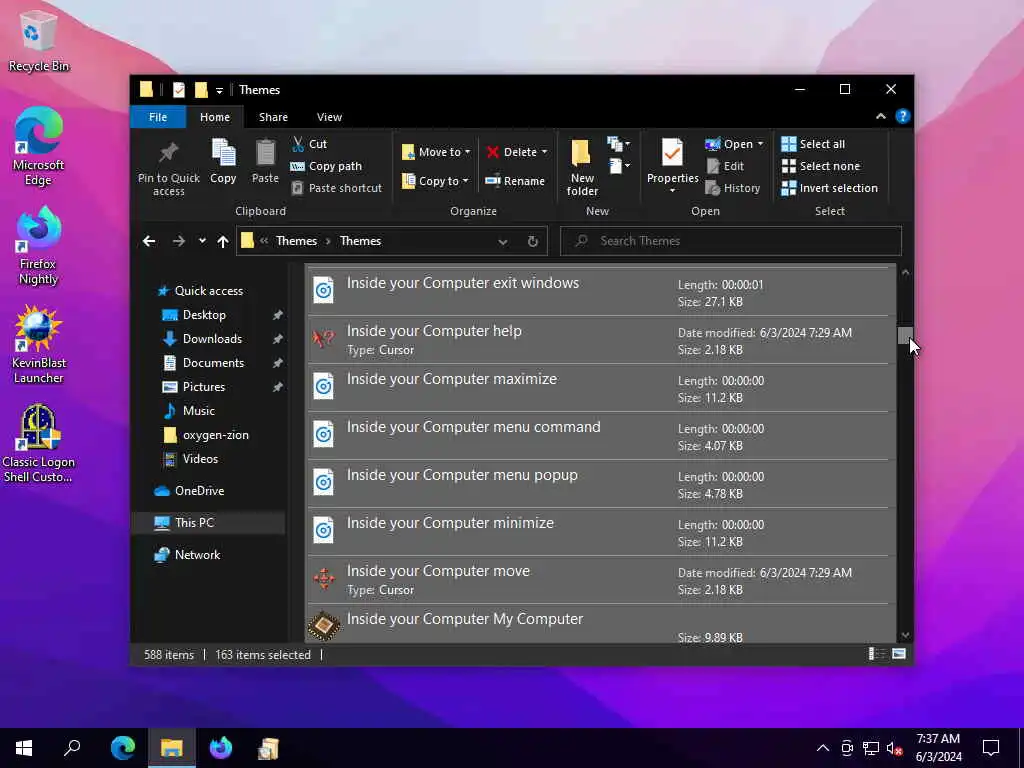
Task: Switch to large icons view in status bar
Action: (899, 654)
